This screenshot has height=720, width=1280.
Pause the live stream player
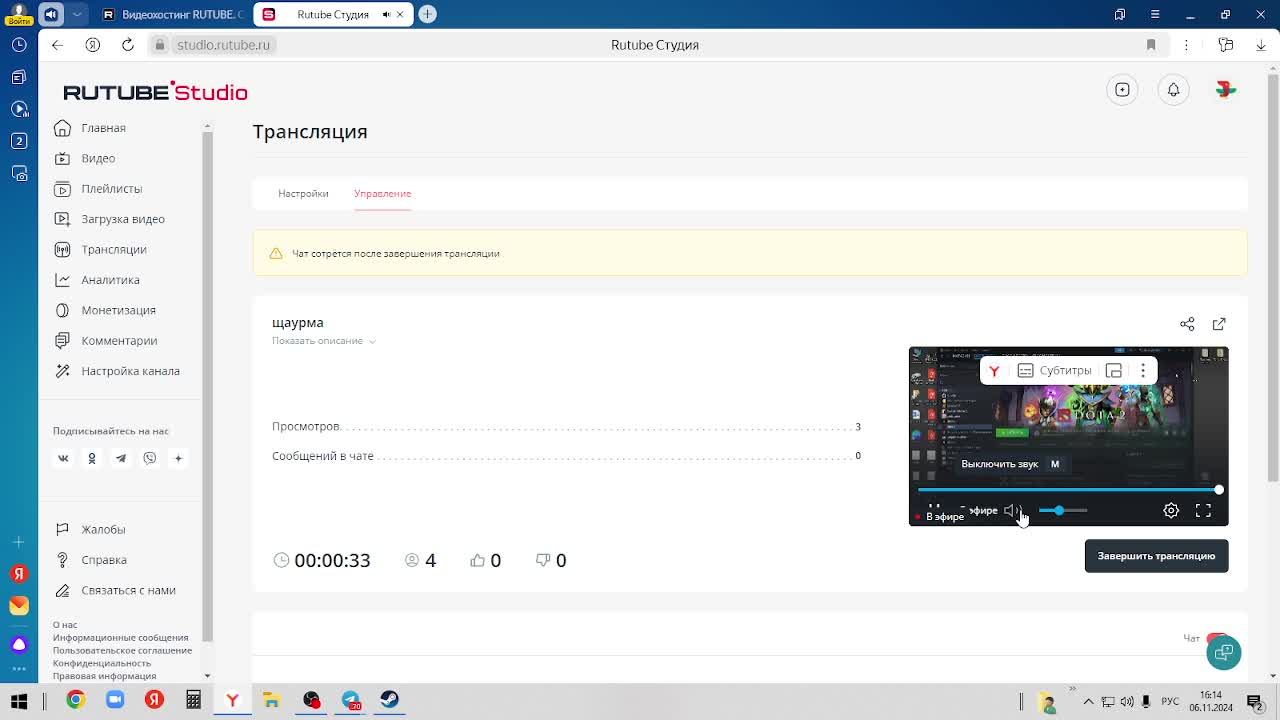[x=933, y=509]
